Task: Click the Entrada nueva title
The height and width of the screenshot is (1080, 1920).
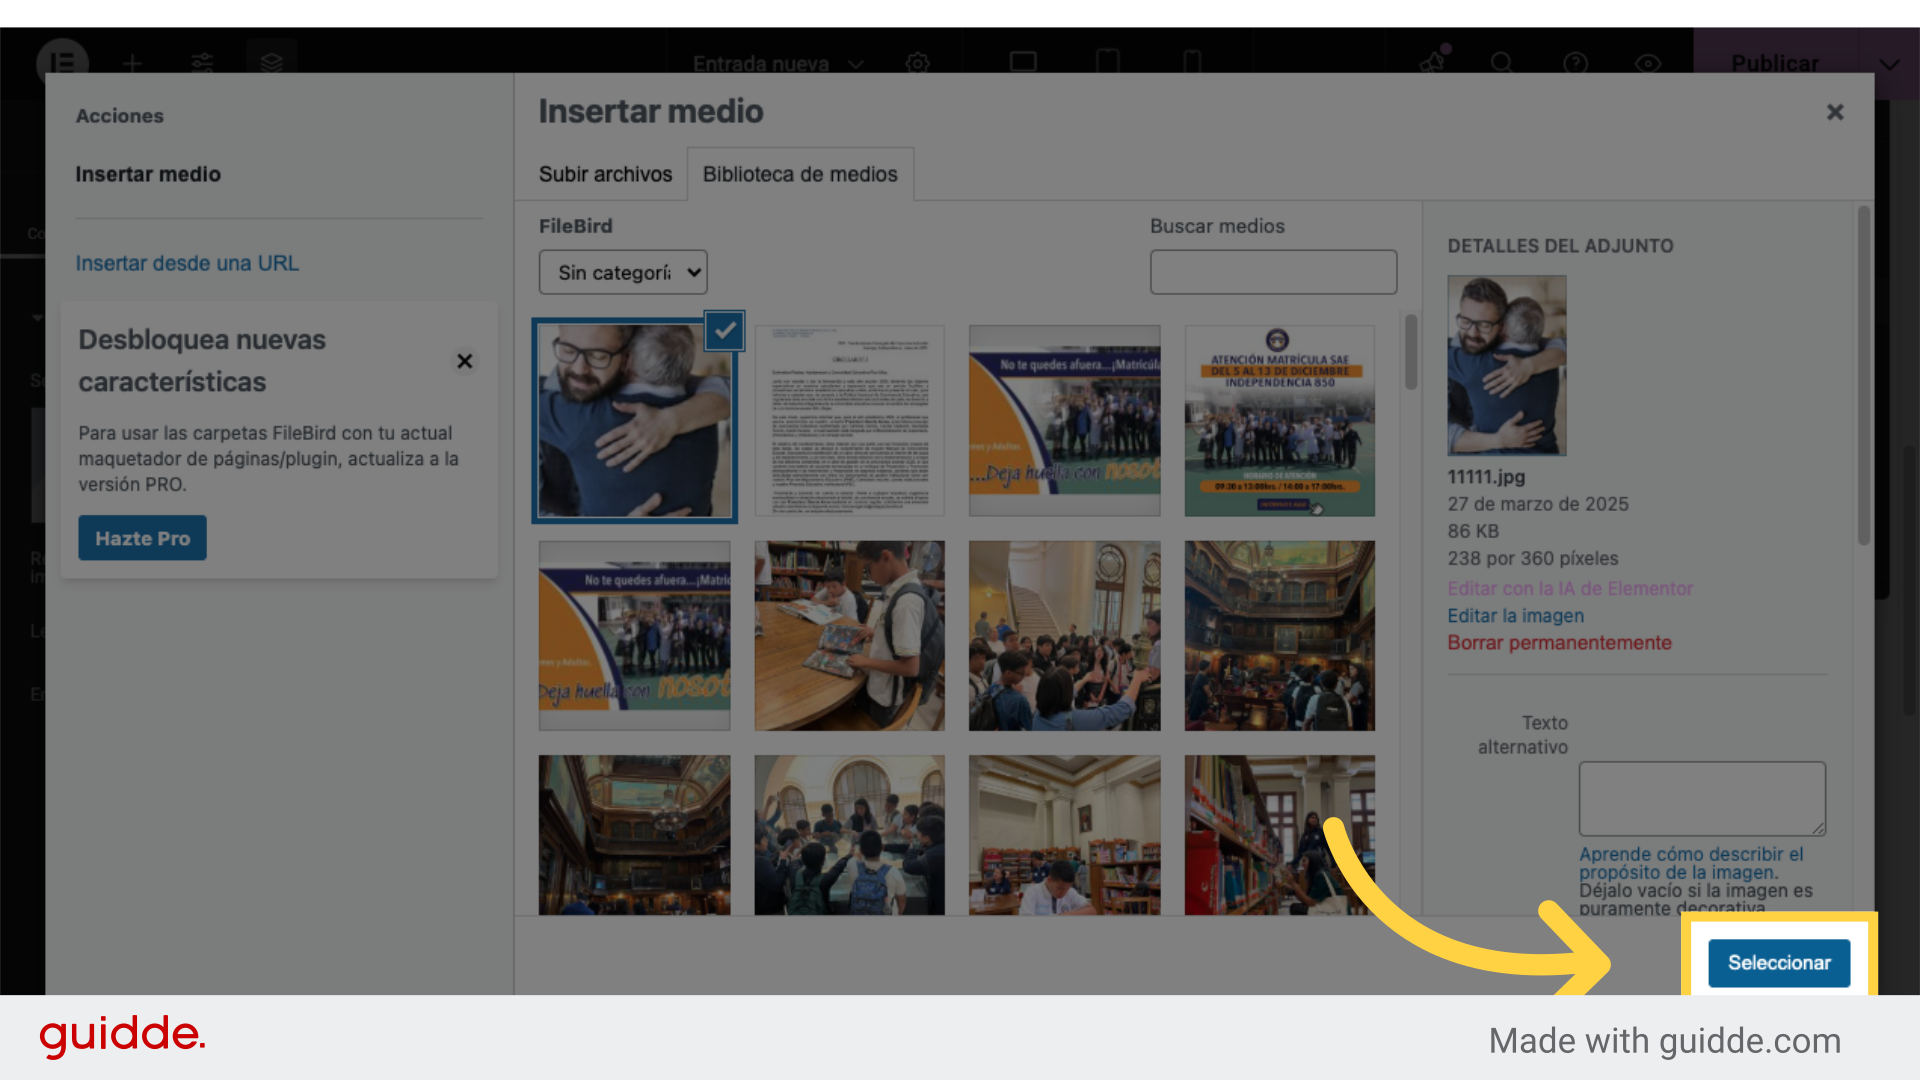Action: 761,63
